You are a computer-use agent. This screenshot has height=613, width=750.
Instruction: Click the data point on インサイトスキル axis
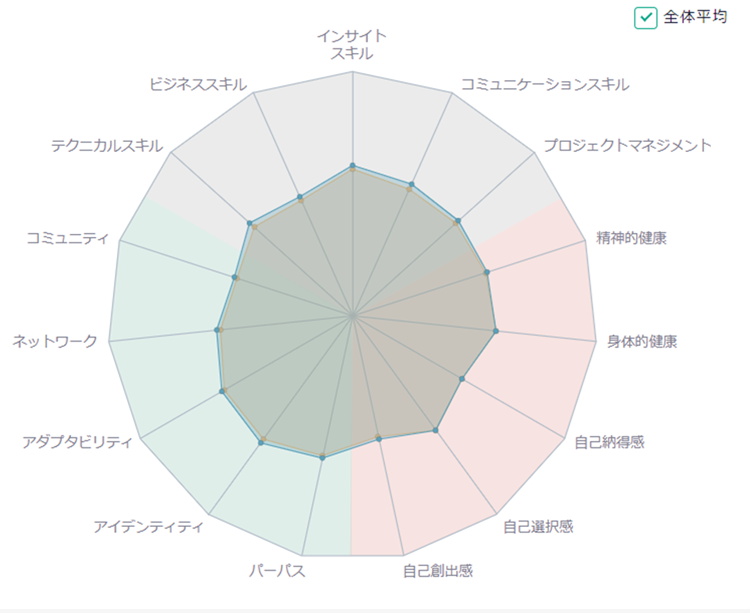coord(353,165)
